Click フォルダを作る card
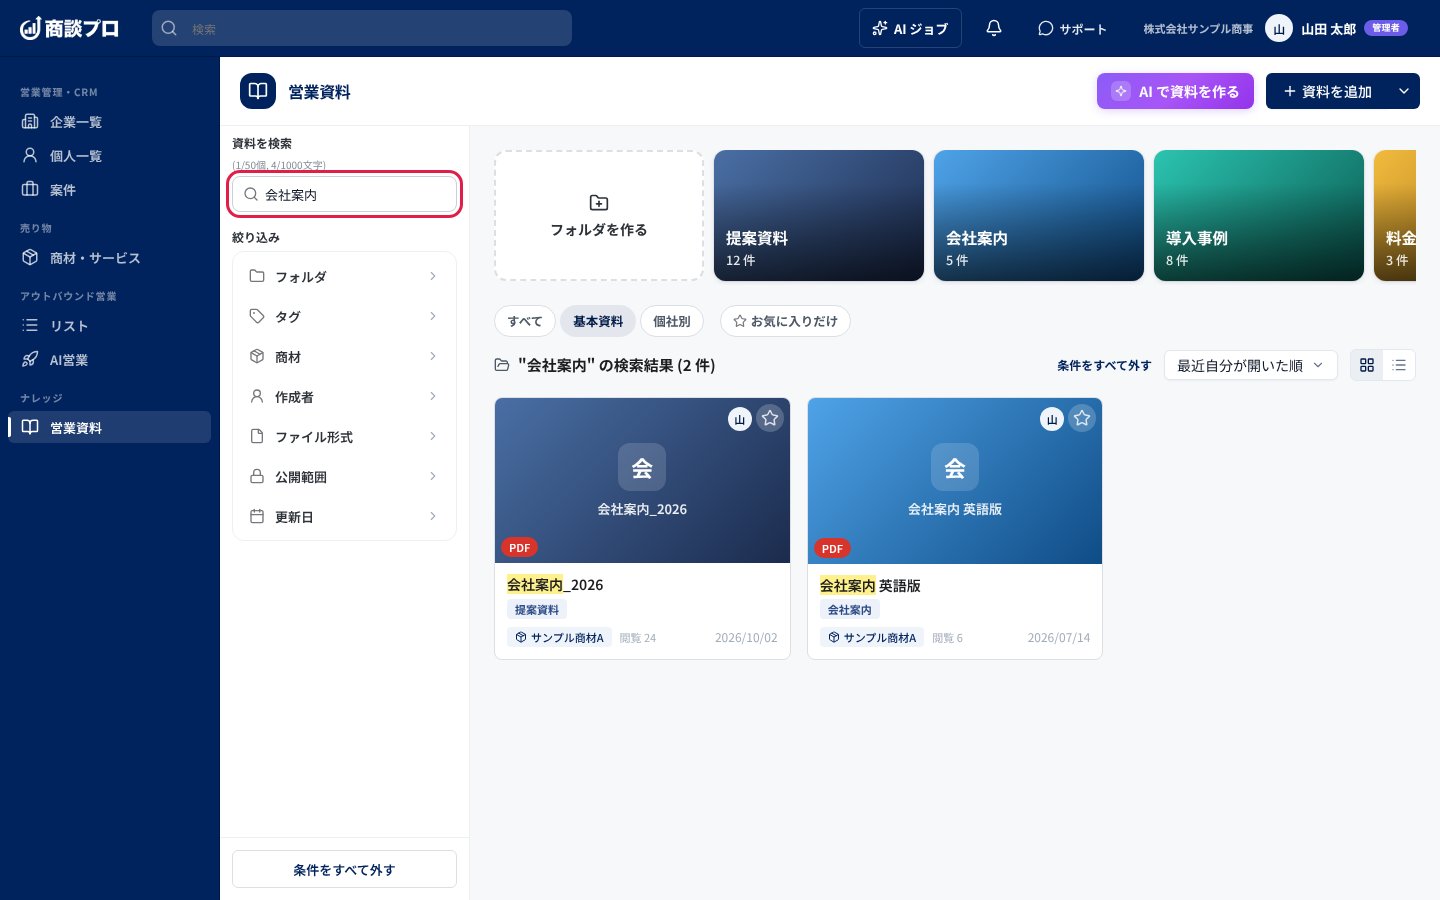 coord(599,215)
